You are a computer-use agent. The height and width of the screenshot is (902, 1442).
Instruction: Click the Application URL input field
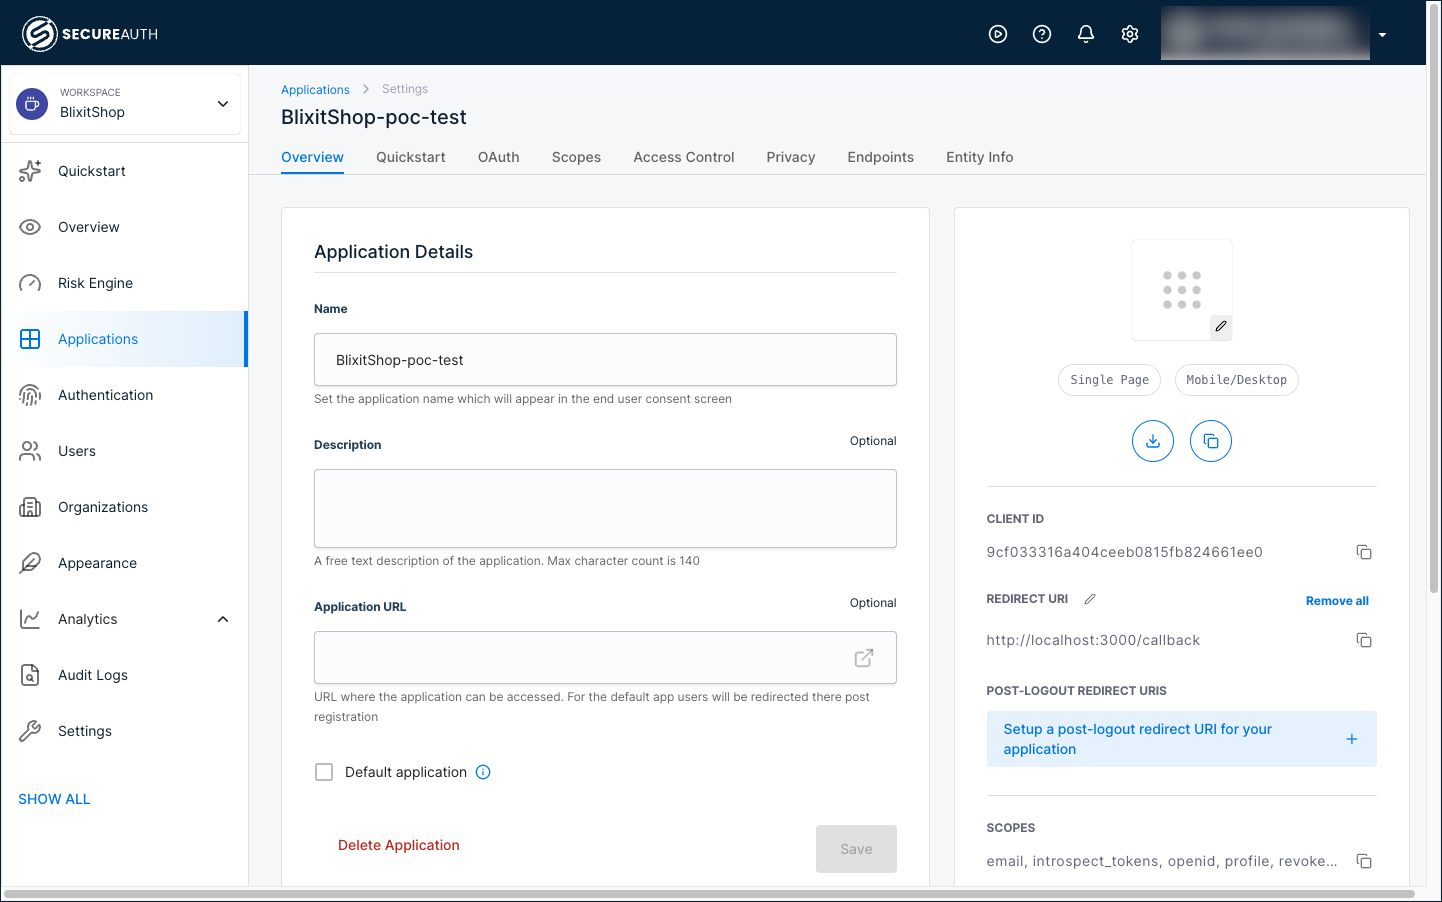605,658
